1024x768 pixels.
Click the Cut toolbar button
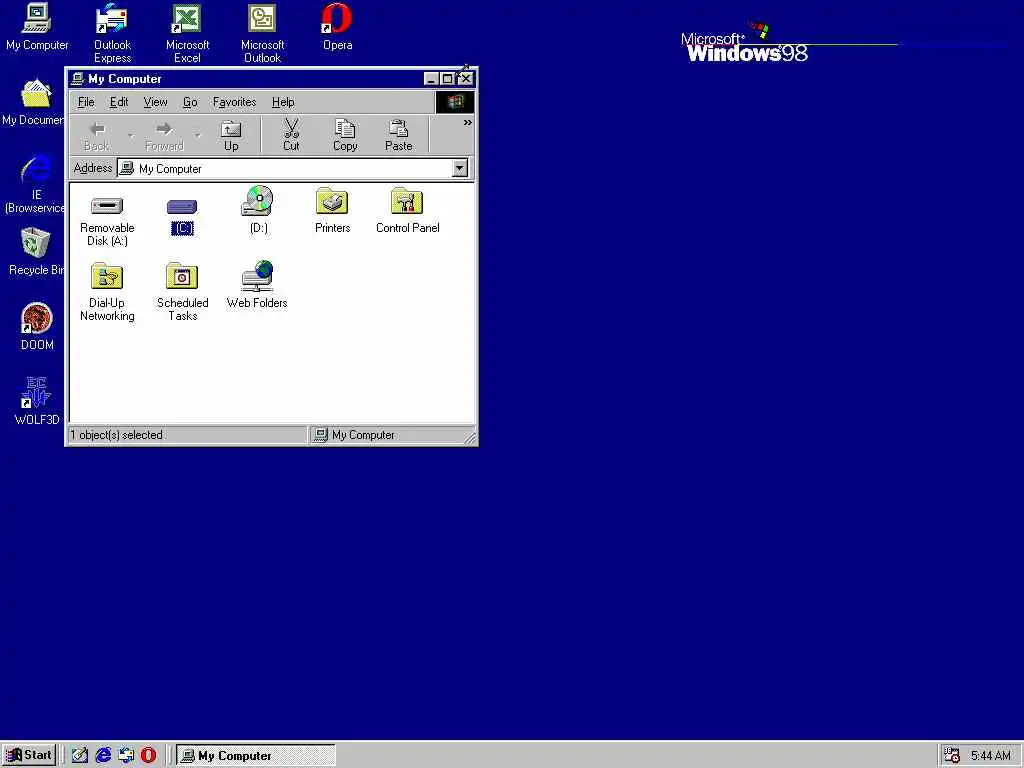tap(291, 135)
